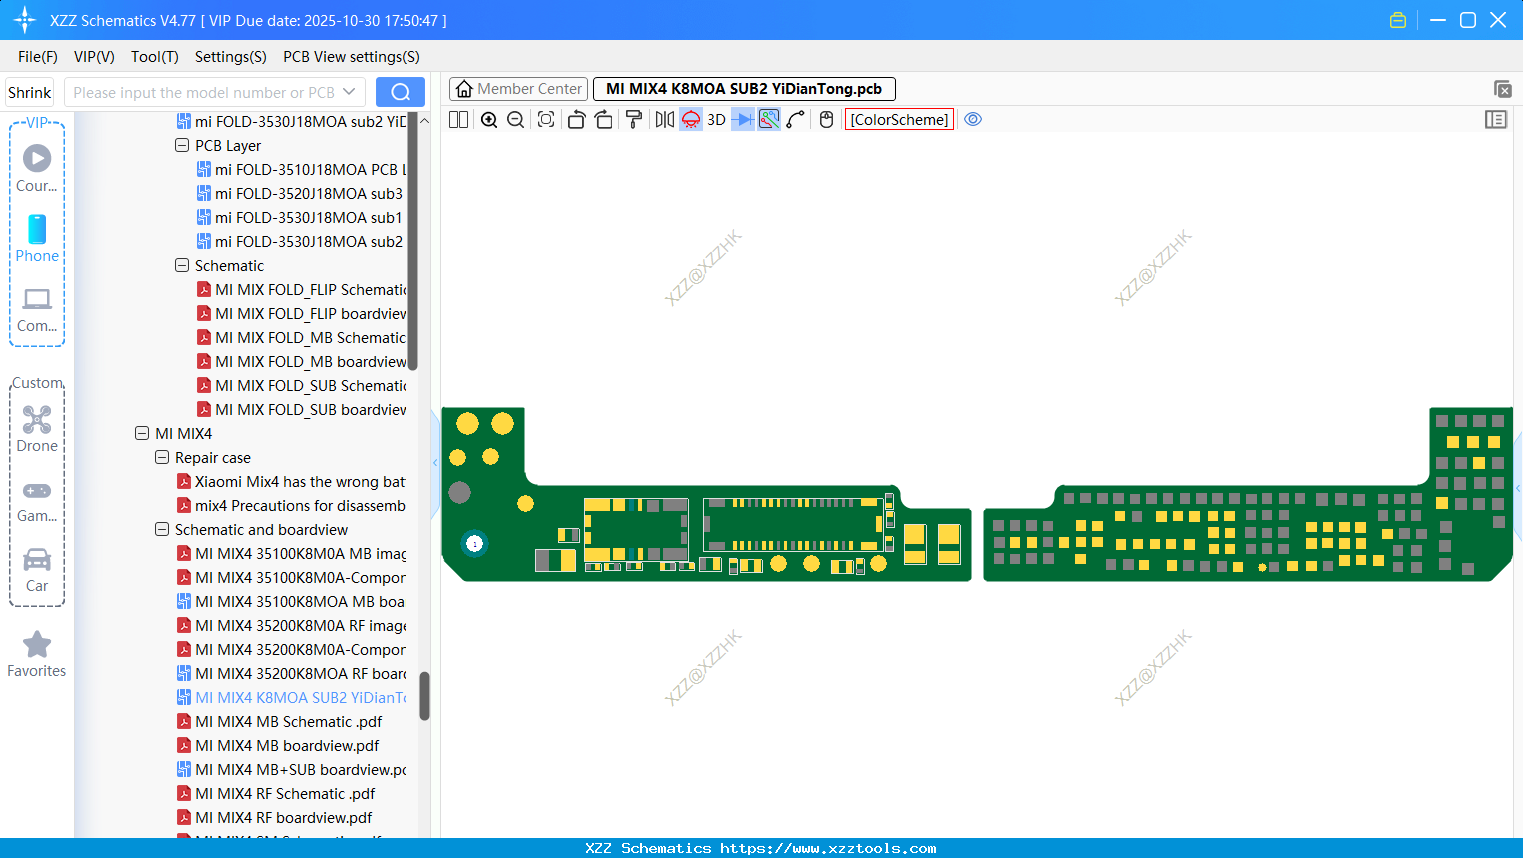Click the gray round pad on left board
The image size is (1523, 858).
coord(459,492)
